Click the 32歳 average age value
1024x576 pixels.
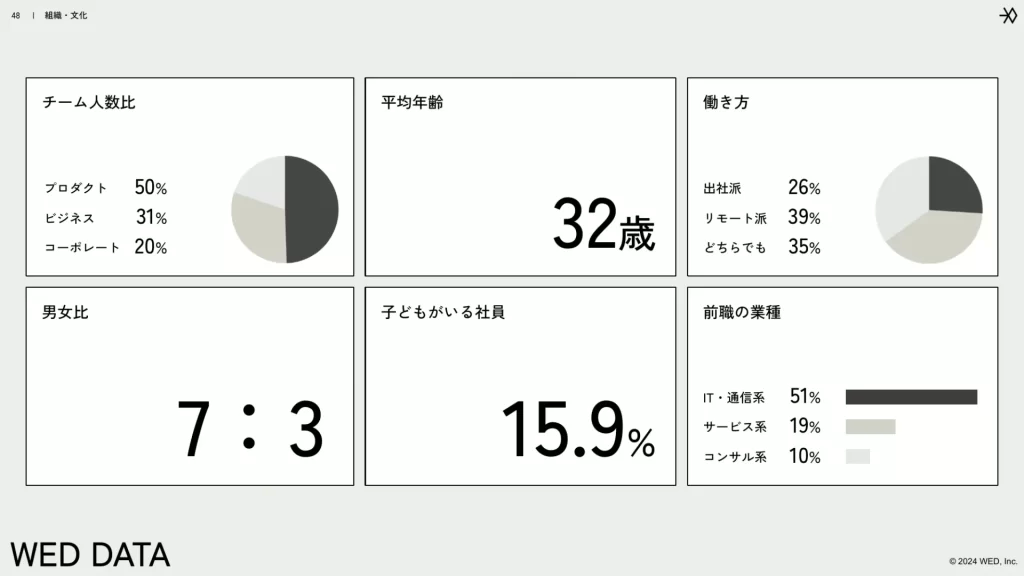click(603, 224)
